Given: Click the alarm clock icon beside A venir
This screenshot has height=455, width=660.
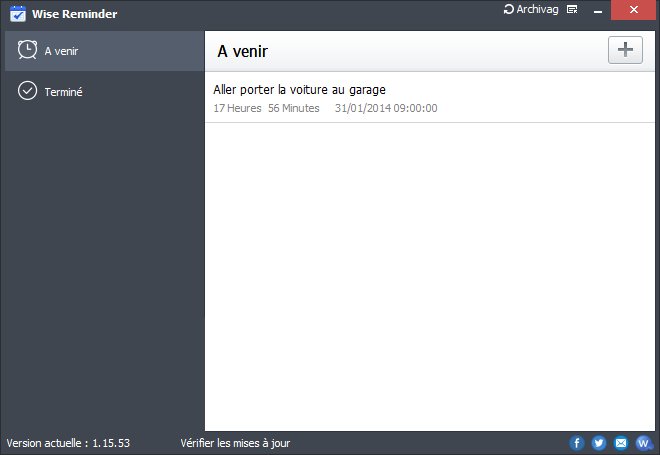Looking at the screenshot, I should pyautogui.click(x=28, y=50).
